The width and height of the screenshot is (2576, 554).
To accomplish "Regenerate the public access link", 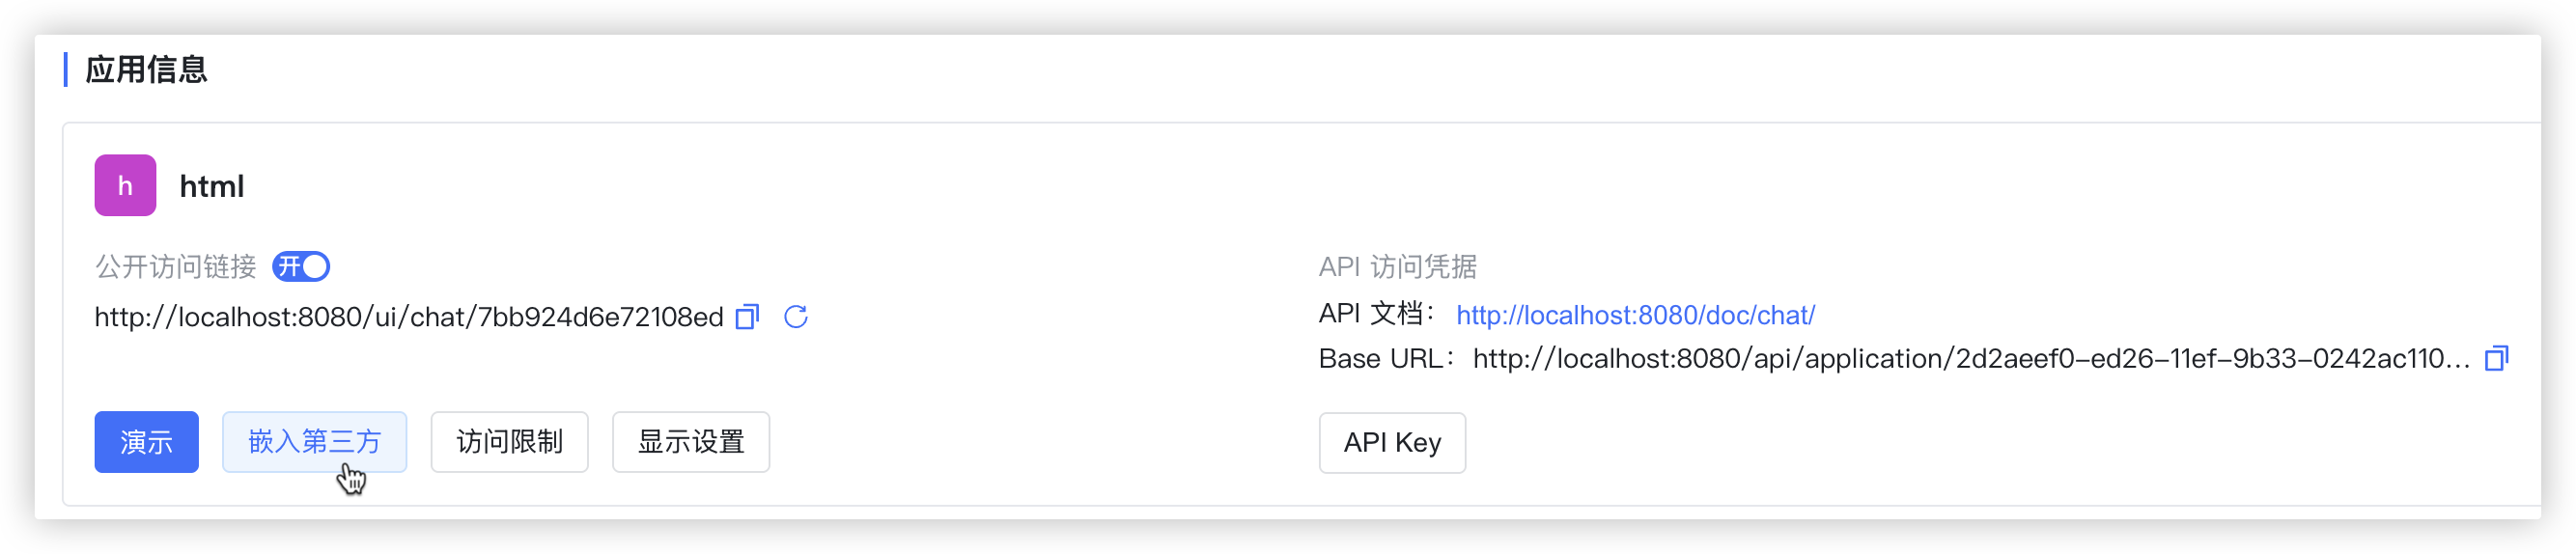I will (796, 317).
